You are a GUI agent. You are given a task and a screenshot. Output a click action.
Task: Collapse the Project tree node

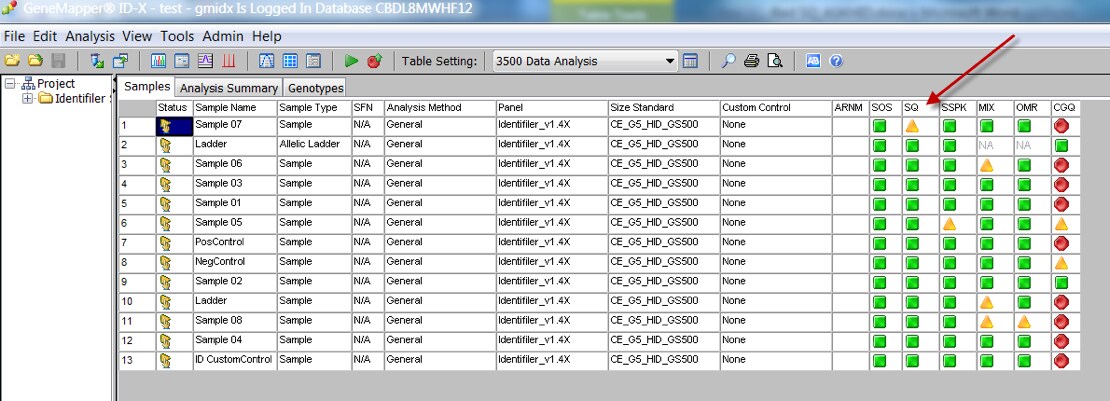(10, 84)
